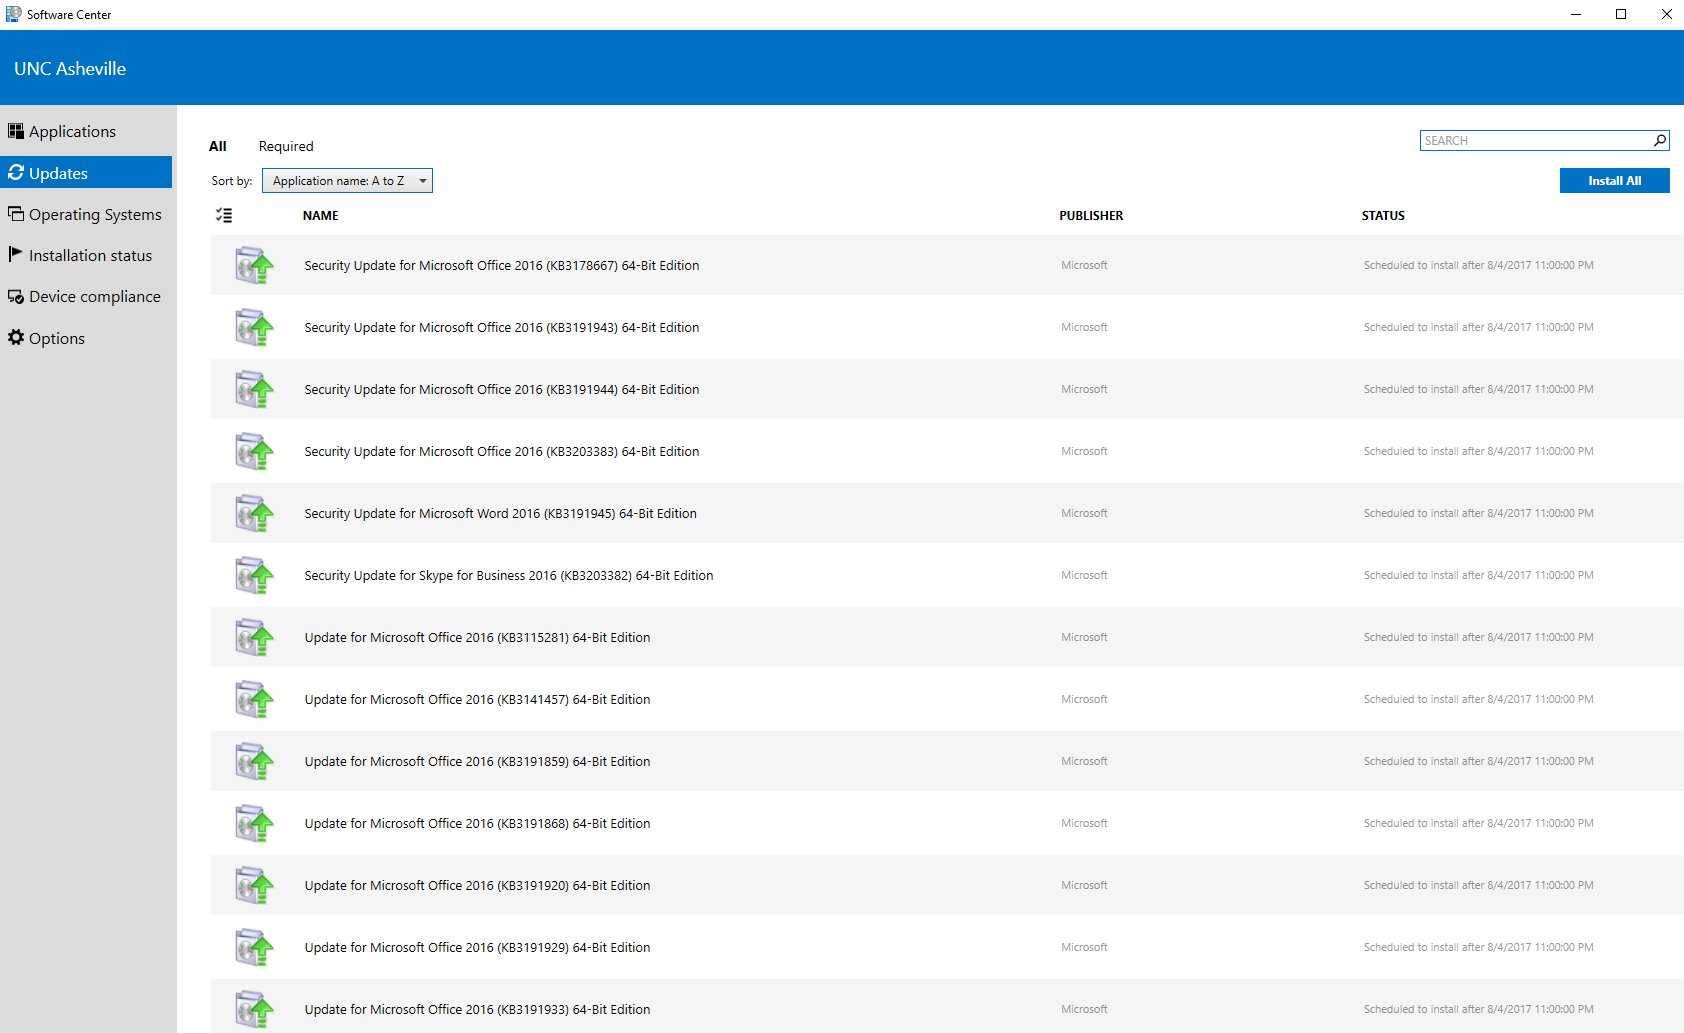The image size is (1684, 1033).
Task: Click the Updates refresh icon in sidebar
Action: click(x=16, y=172)
